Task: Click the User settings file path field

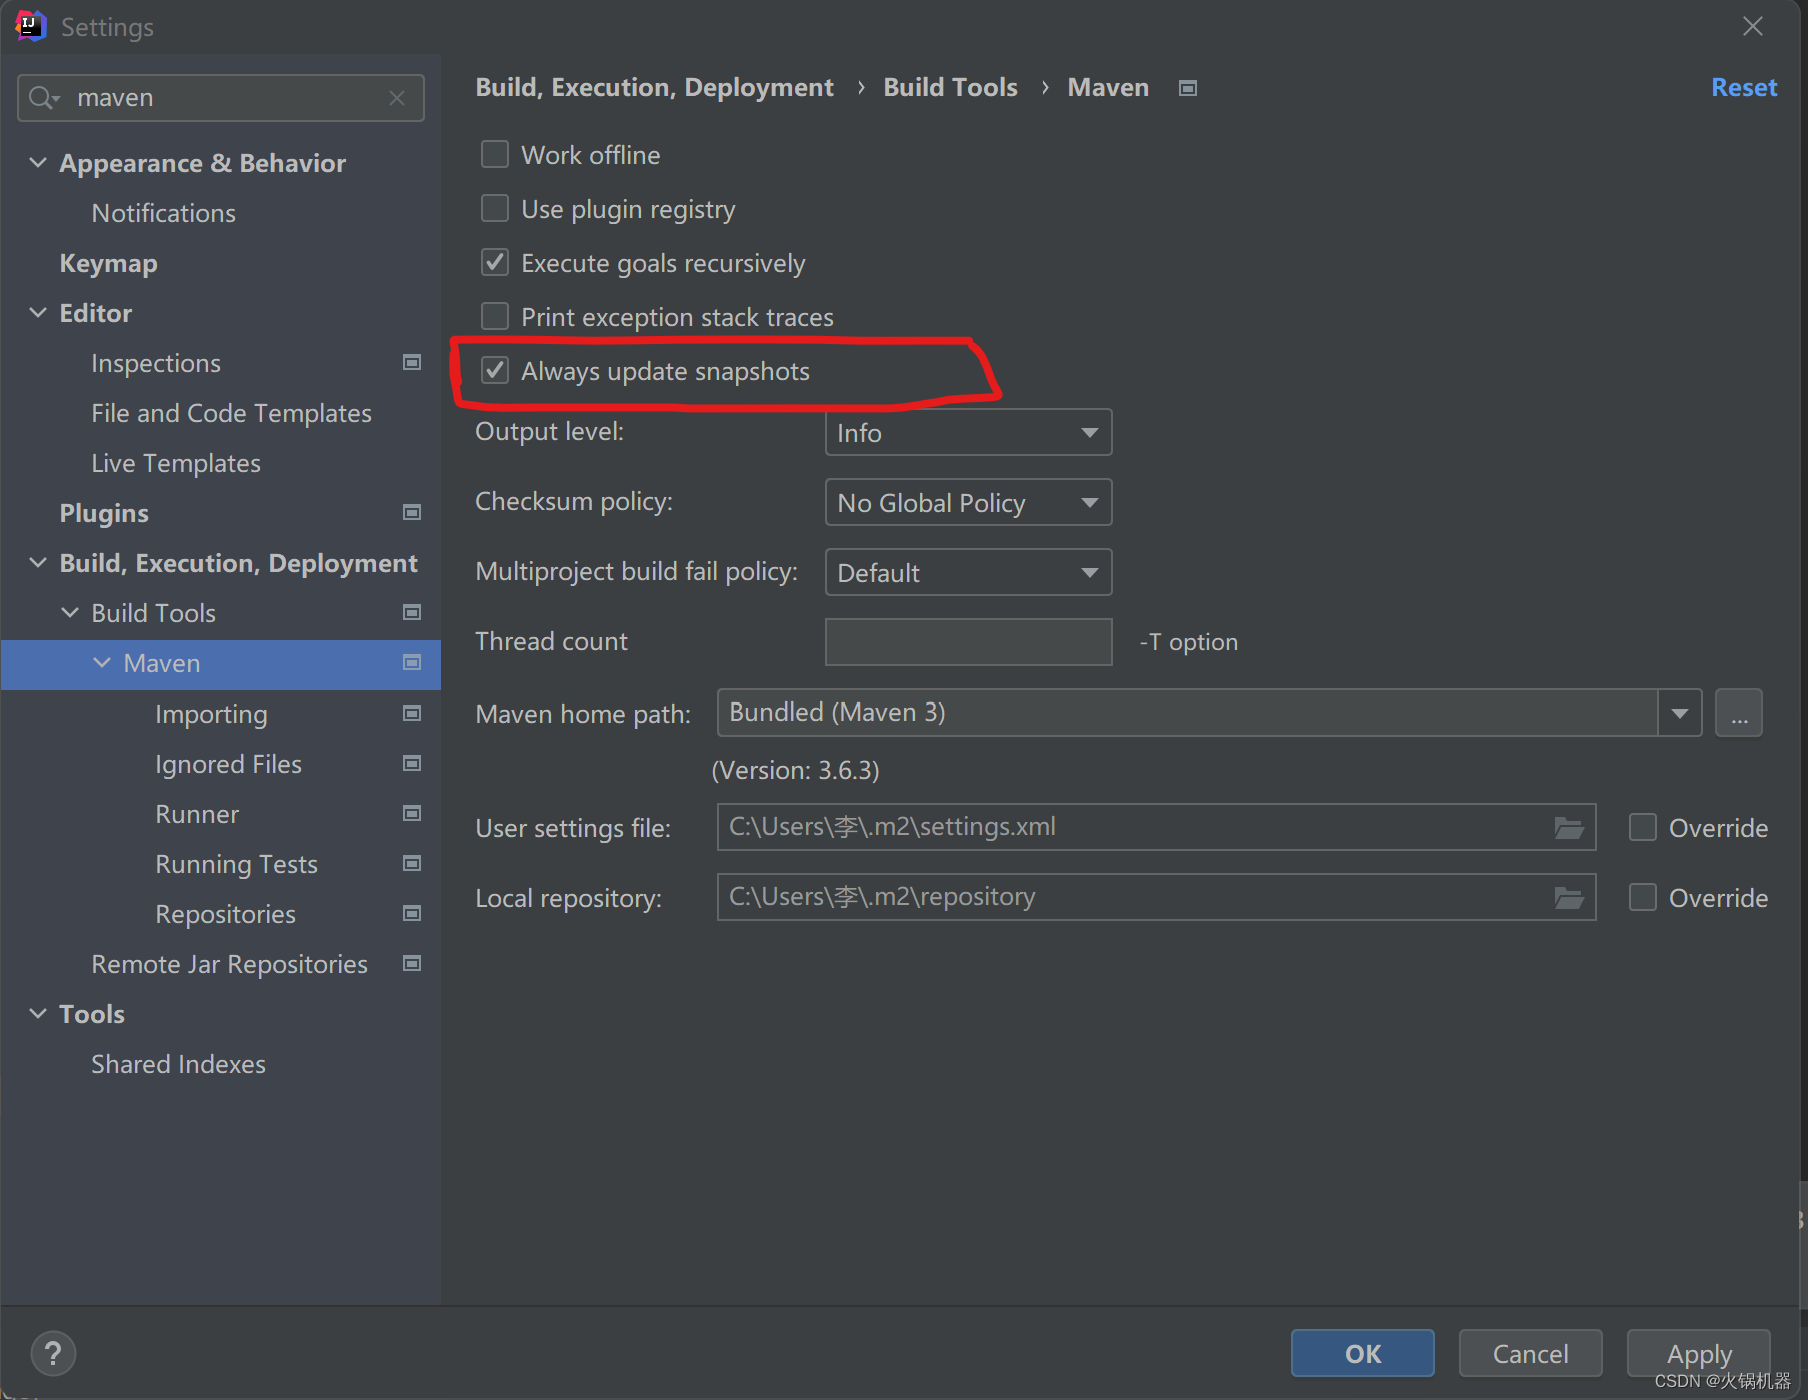Action: click(x=1156, y=827)
